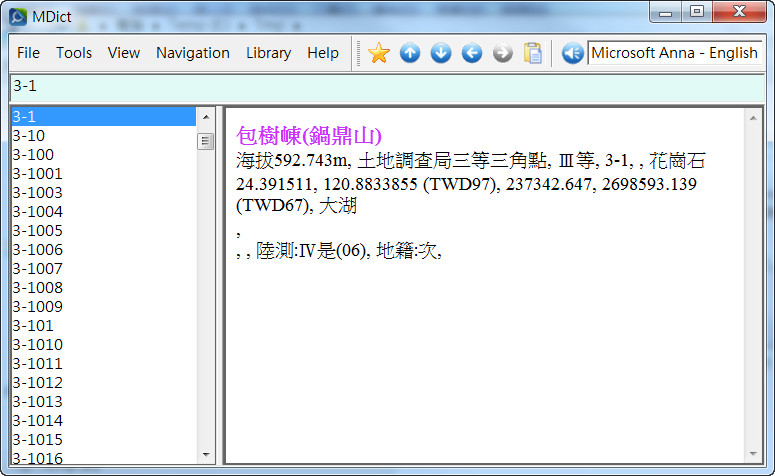Go back with the left arrow icon

(472, 53)
